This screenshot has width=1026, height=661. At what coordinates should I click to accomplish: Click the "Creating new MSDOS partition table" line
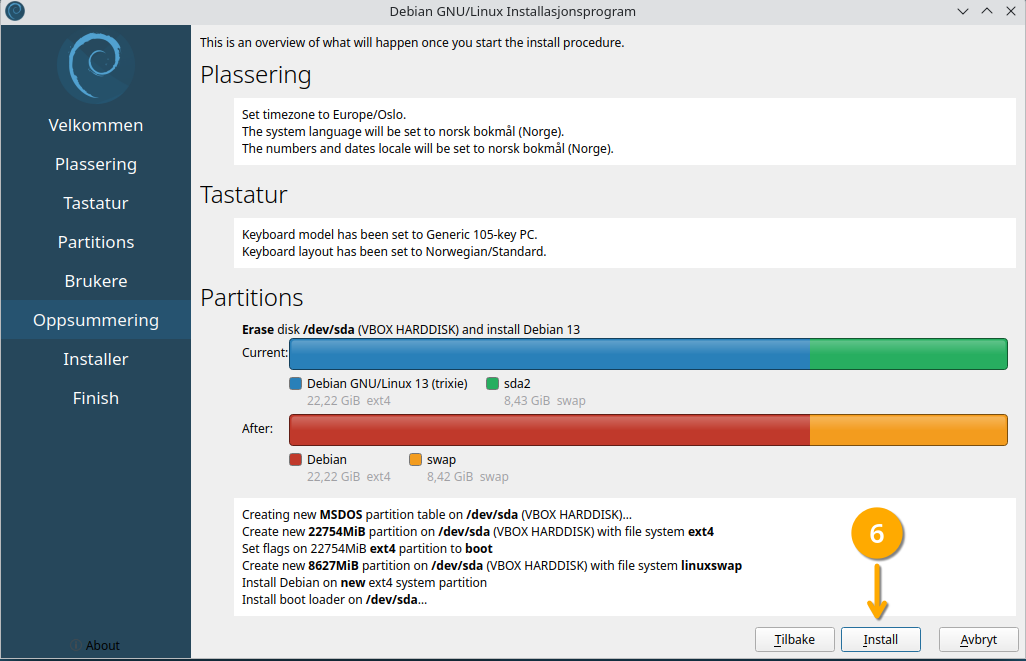pos(437,514)
